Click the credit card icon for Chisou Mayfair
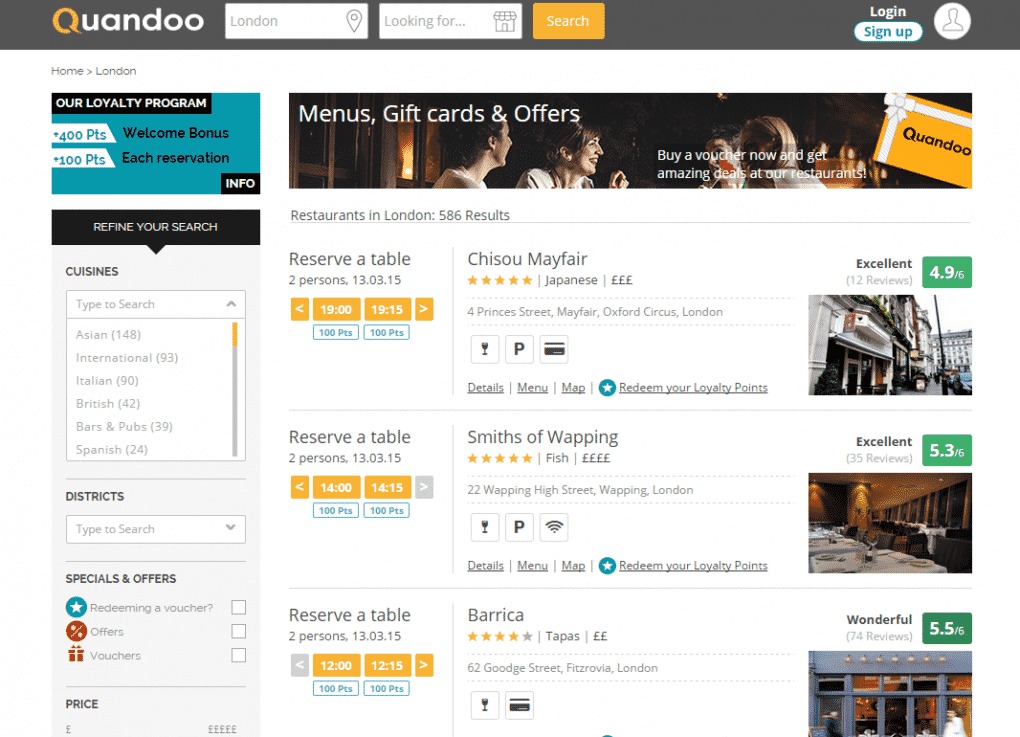This screenshot has width=1020, height=737. click(x=554, y=349)
